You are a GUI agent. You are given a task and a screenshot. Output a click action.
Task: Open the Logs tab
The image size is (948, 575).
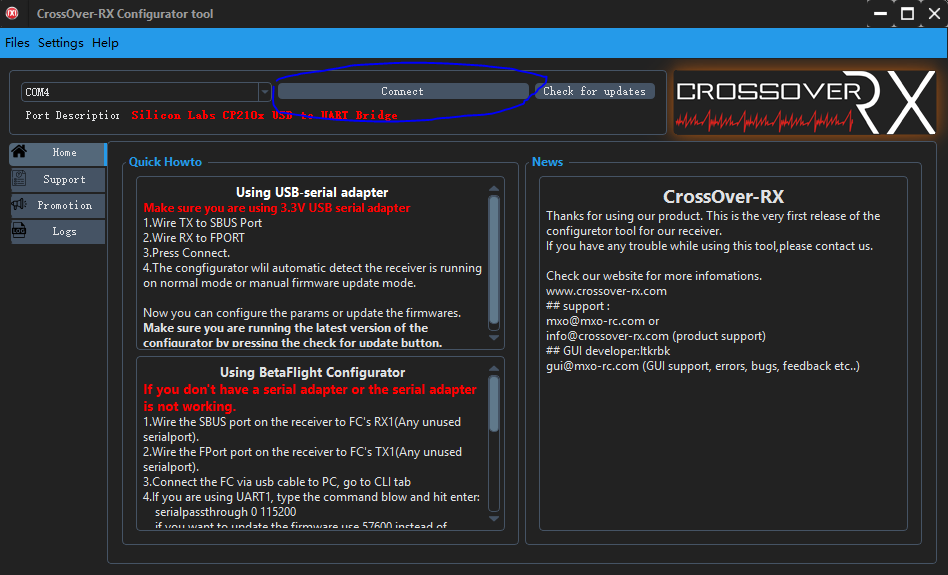pyautogui.click(x=58, y=232)
